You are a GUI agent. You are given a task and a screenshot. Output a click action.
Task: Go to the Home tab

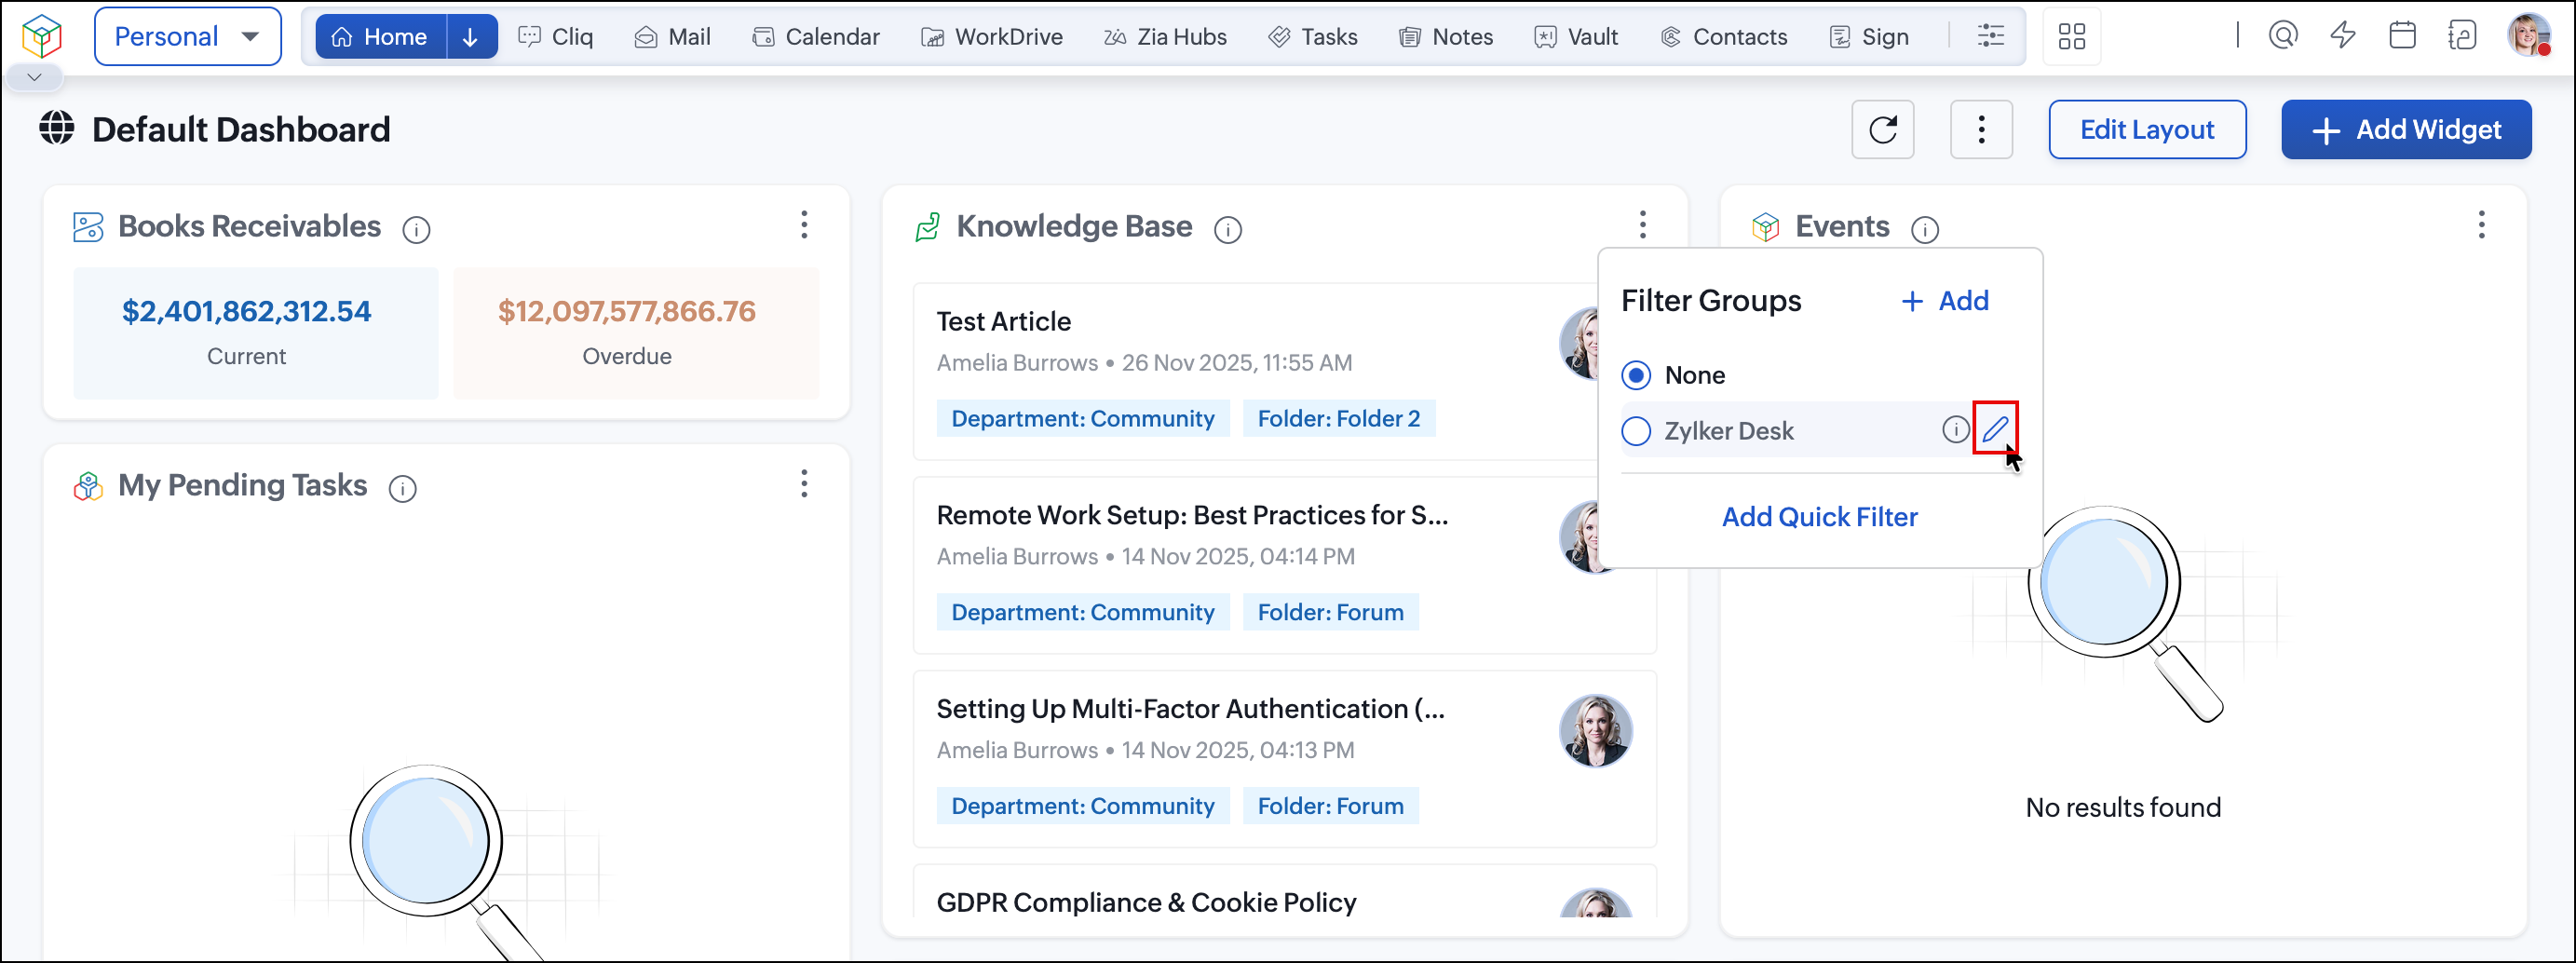(x=380, y=37)
